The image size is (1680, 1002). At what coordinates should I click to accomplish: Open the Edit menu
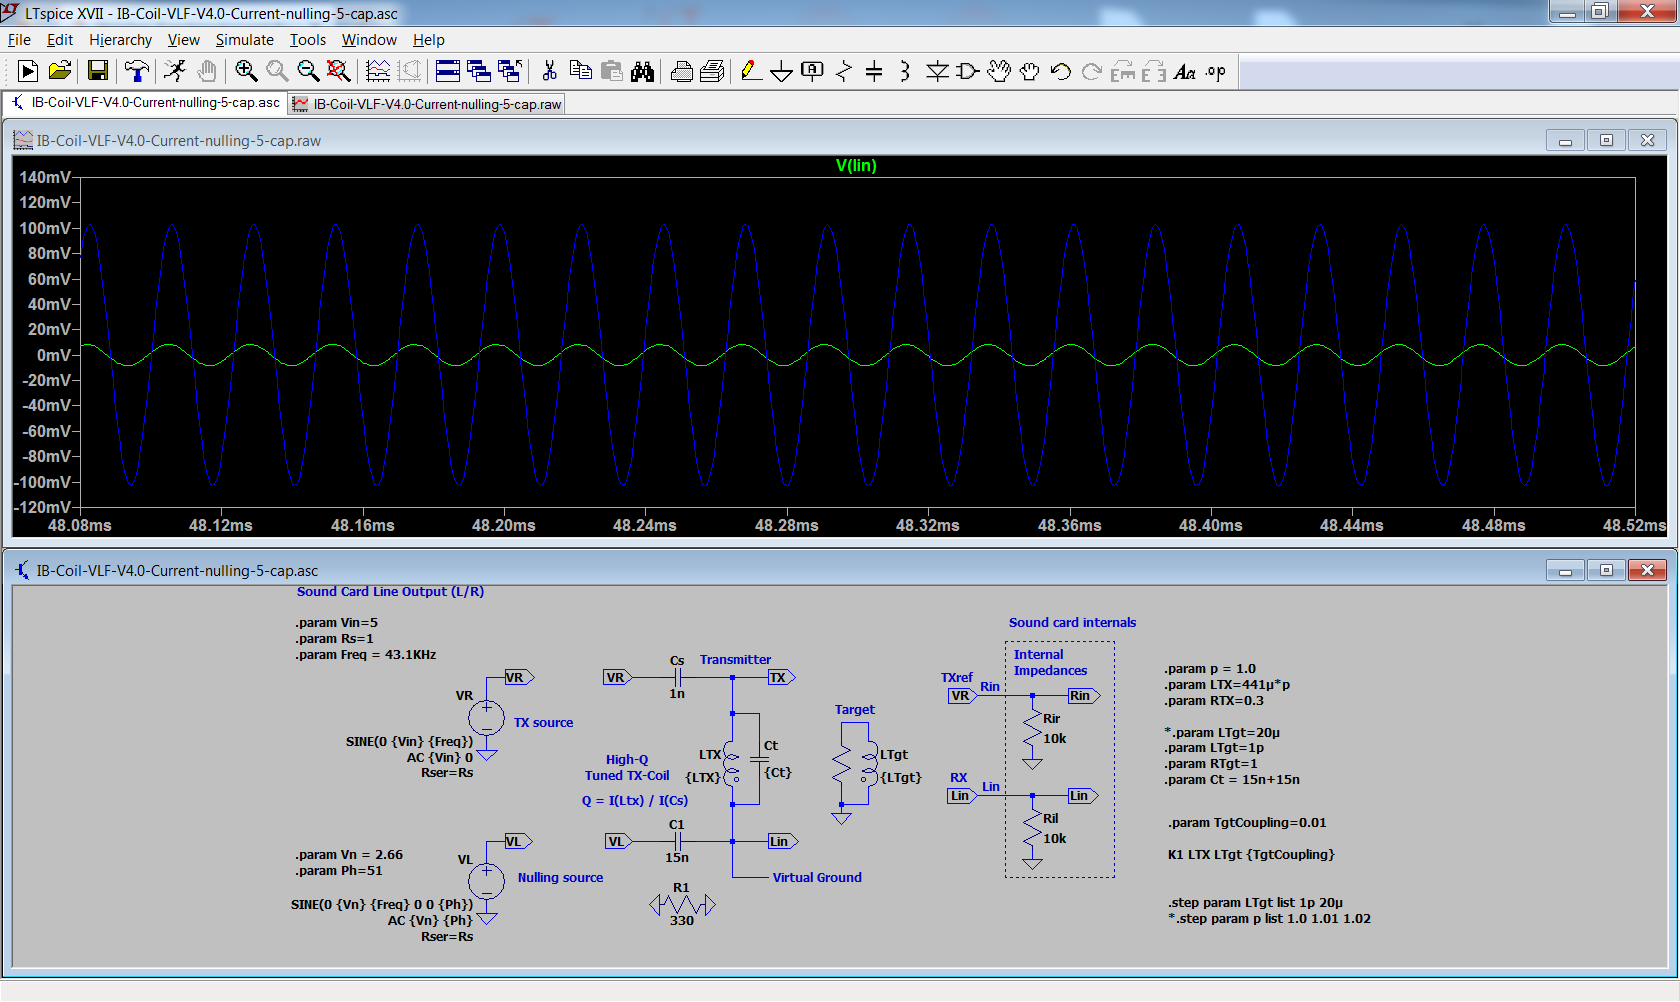(x=60, y=40)
